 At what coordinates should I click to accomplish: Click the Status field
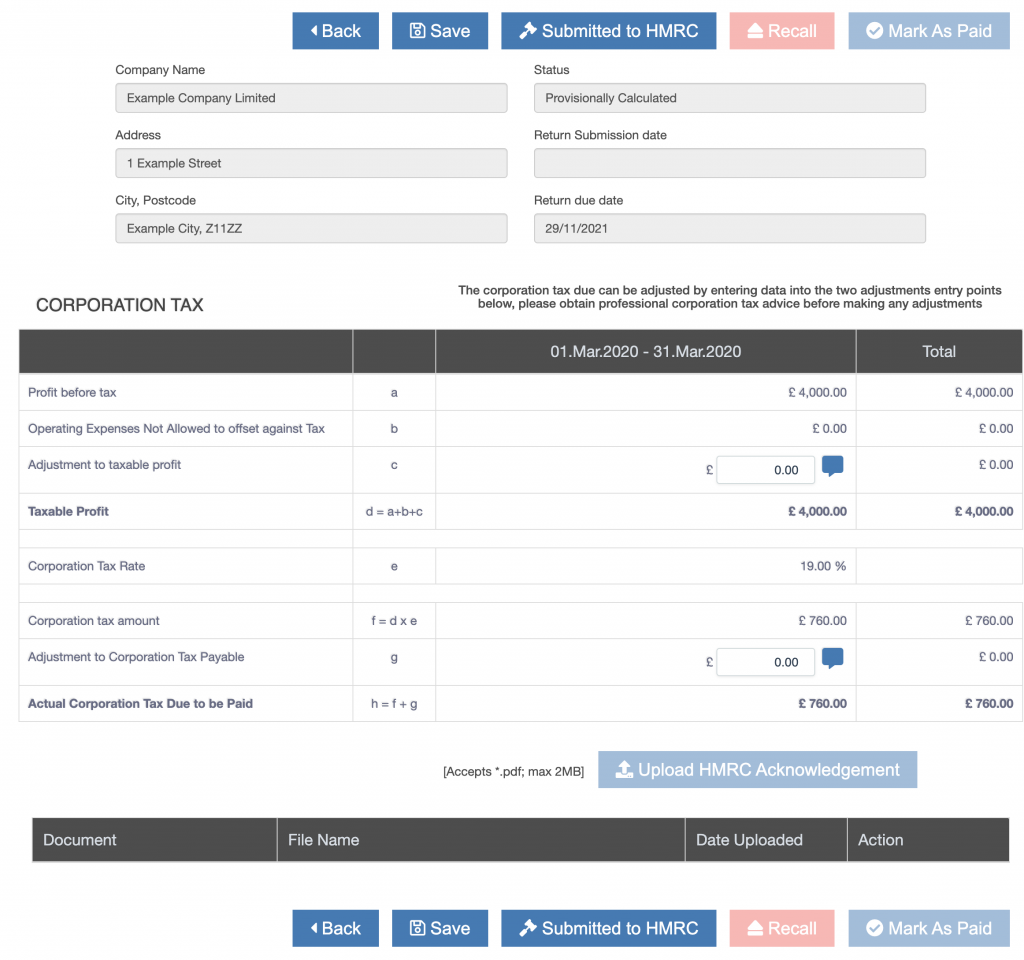729,98
